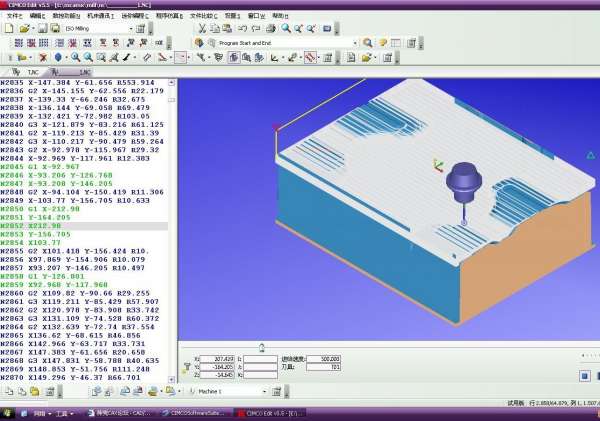The height and width of the screenshot is (421, 600).
Task: Click the Redo arrow icon
Action: [256, 28]
